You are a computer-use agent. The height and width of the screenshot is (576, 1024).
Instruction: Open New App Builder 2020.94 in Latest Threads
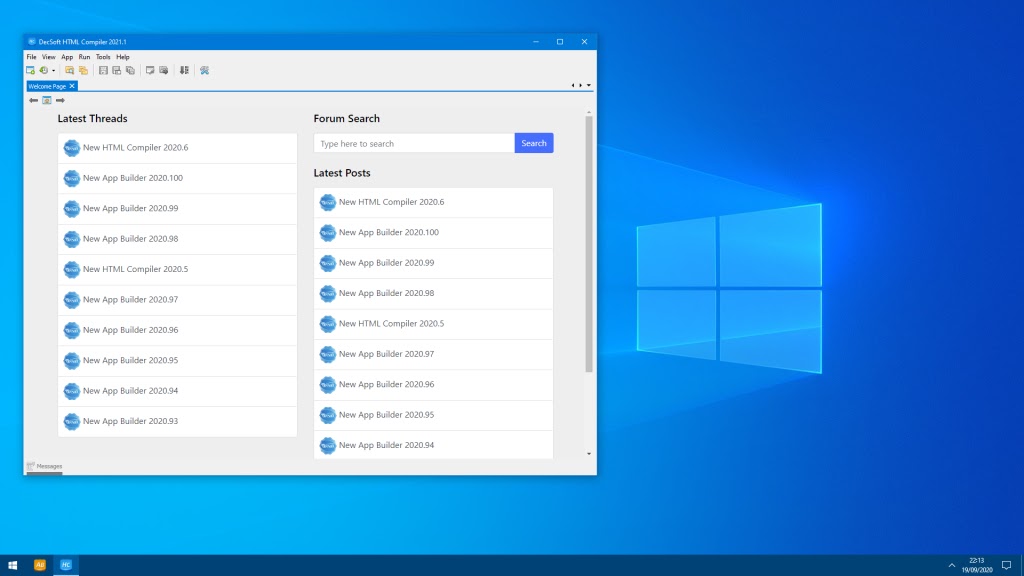(x=177, y=391)
